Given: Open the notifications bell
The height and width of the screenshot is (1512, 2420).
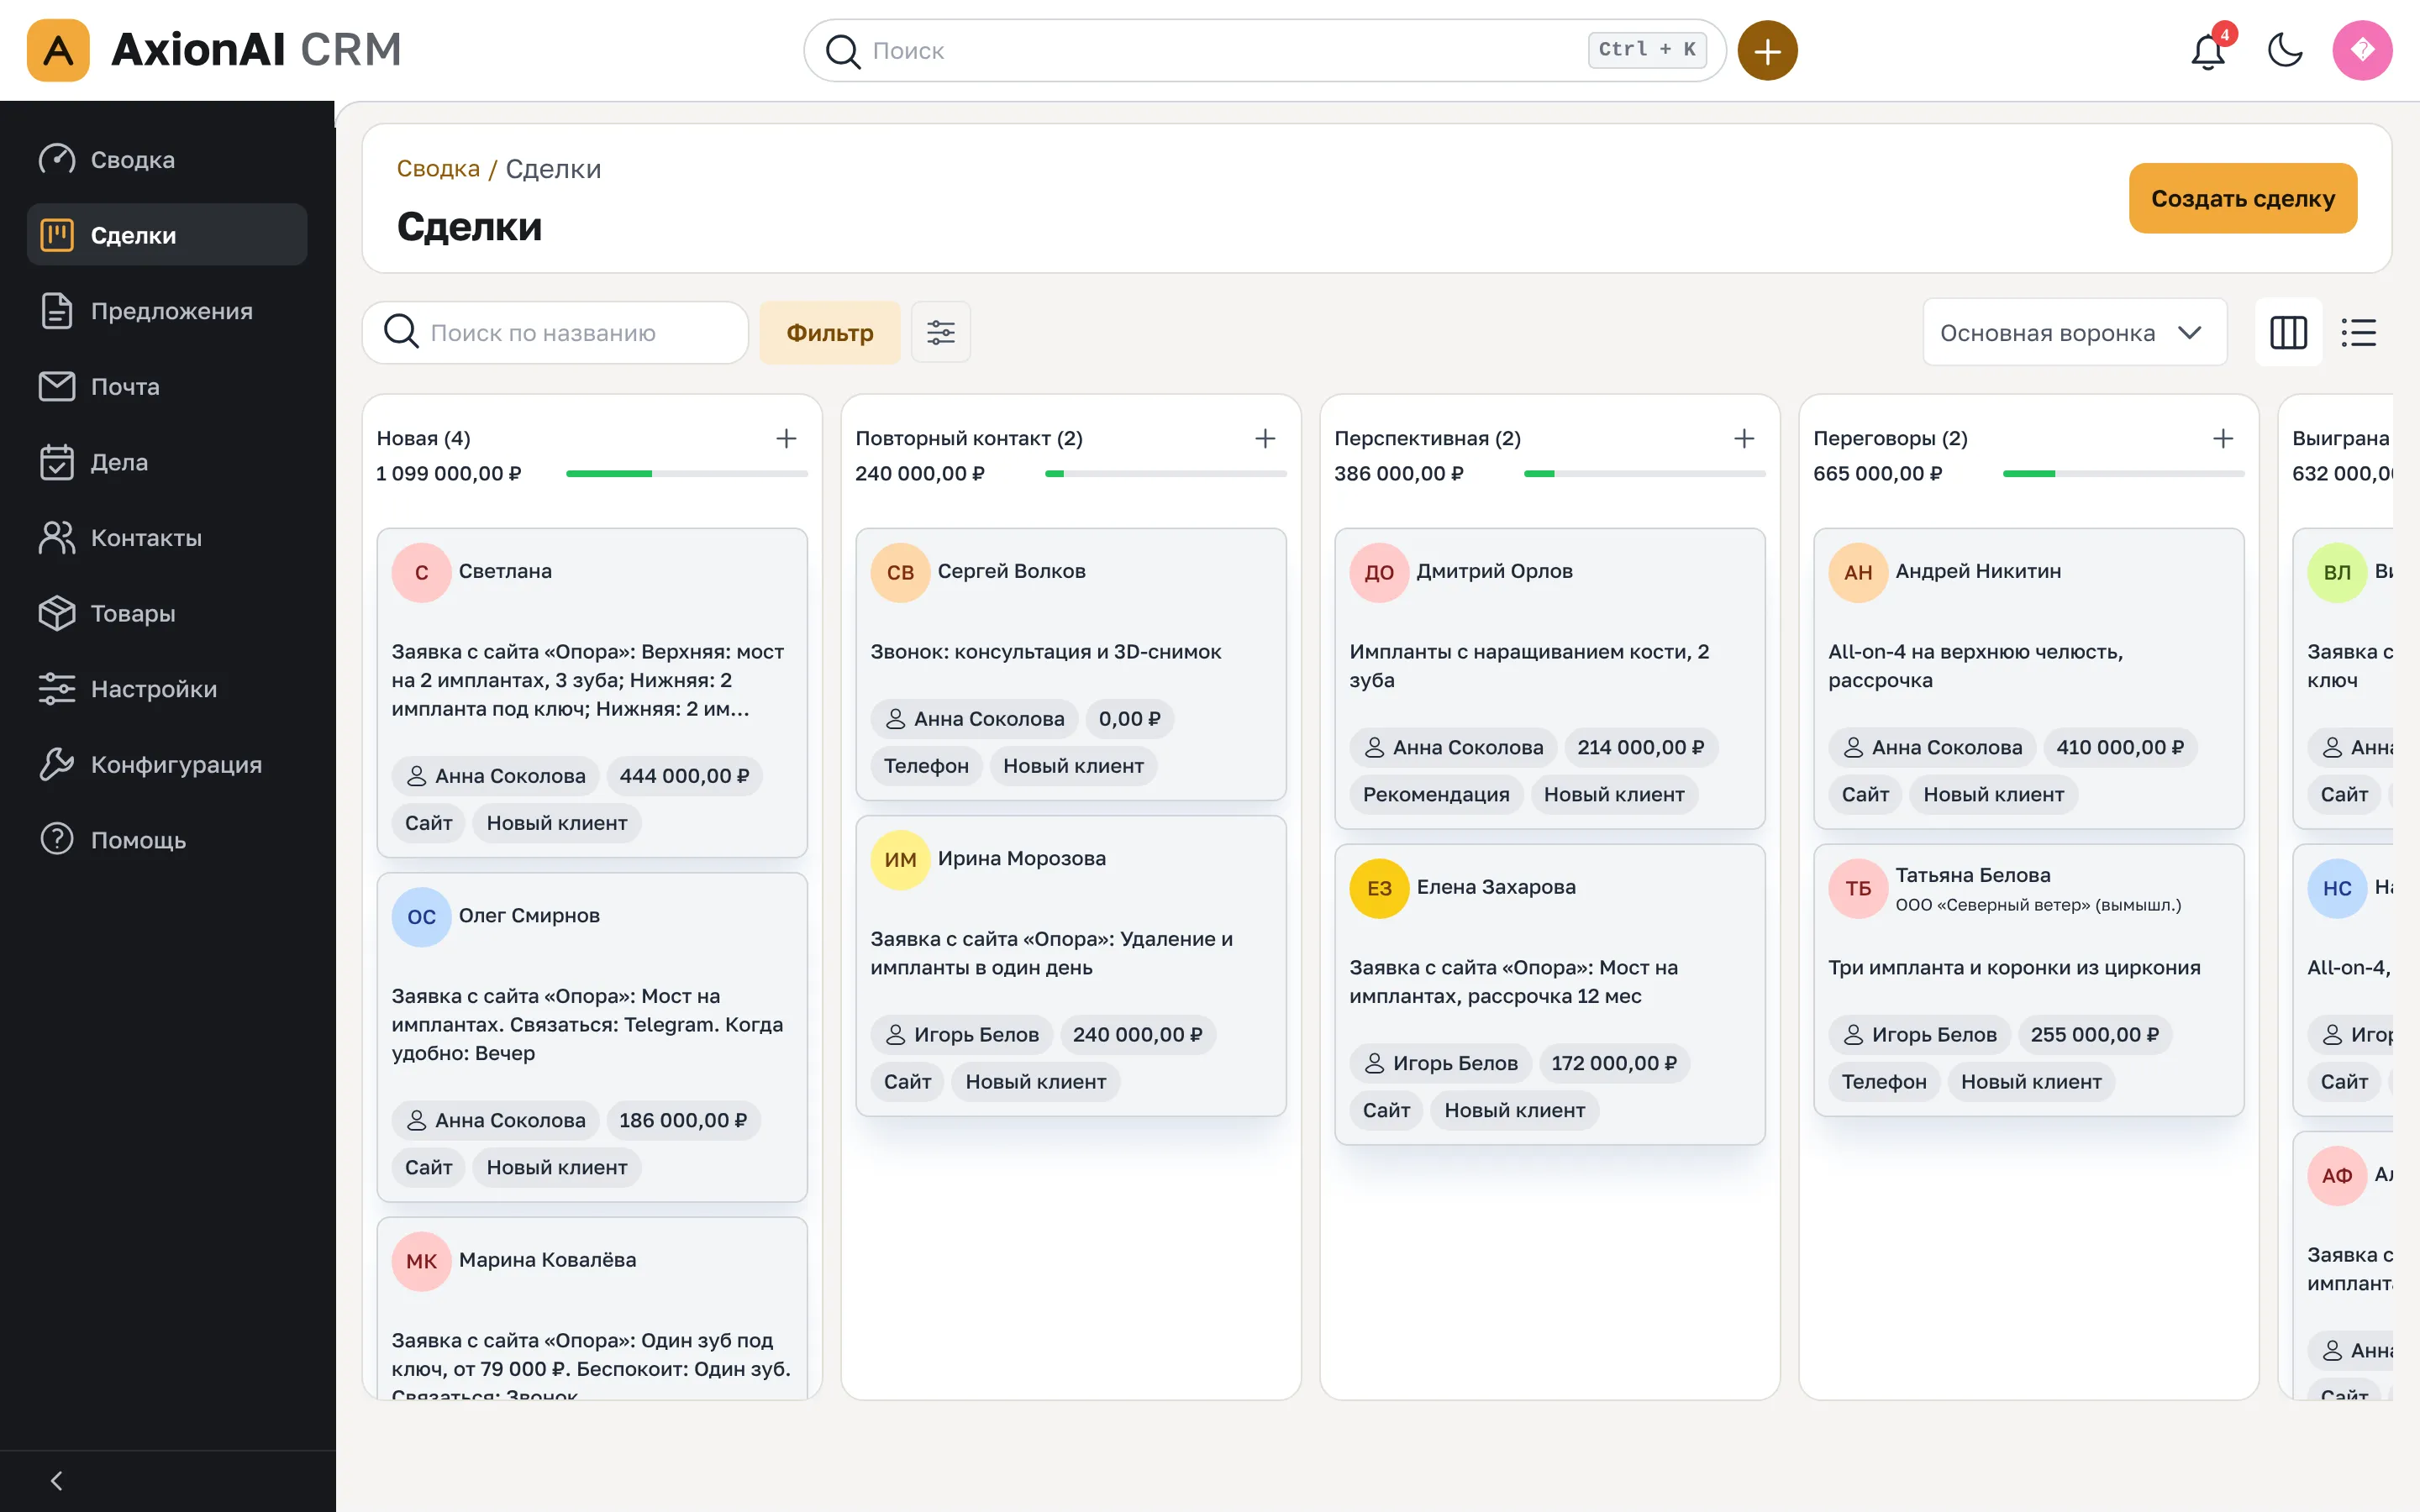Looking at the screenshot, I should click(2208, 50).
